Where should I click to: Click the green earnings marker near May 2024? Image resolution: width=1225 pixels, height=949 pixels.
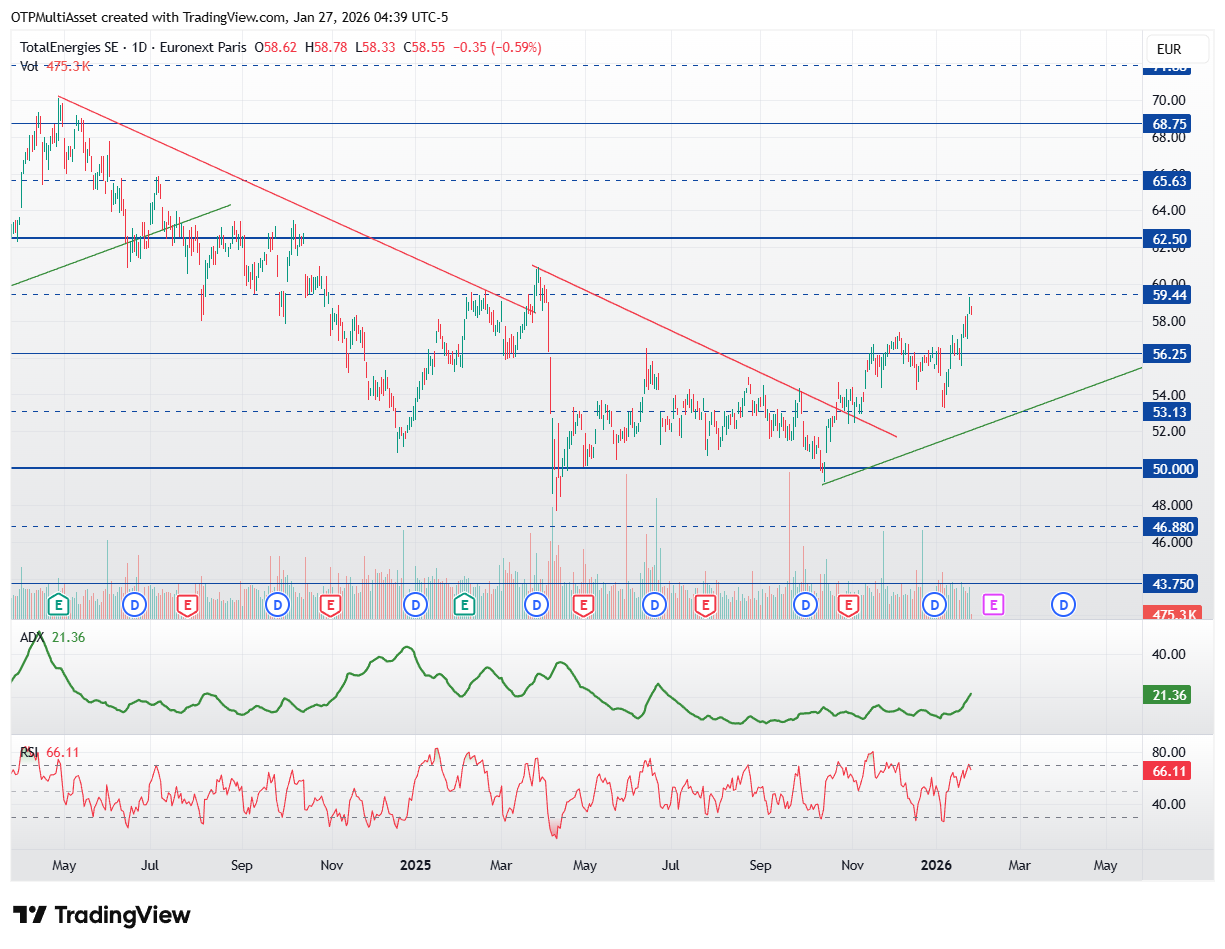pyautogui.click(x=59, y=604)
